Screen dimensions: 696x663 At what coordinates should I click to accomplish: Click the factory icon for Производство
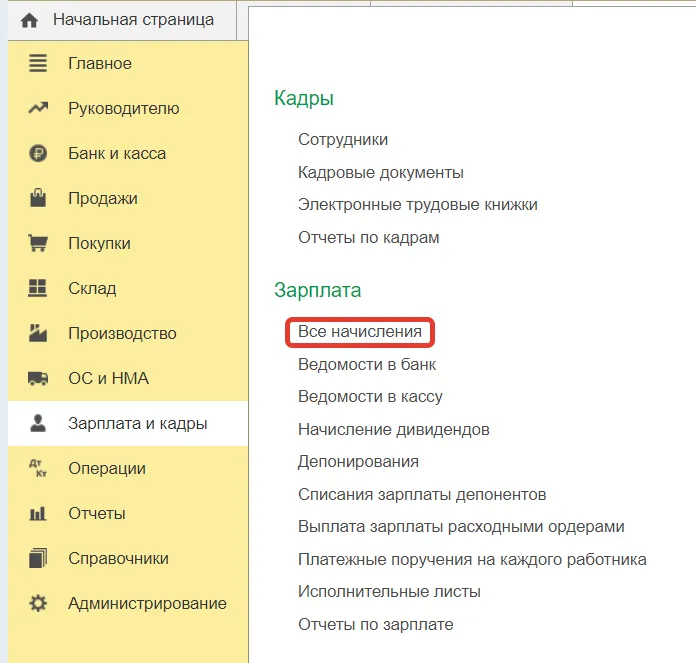pos(38,333)
